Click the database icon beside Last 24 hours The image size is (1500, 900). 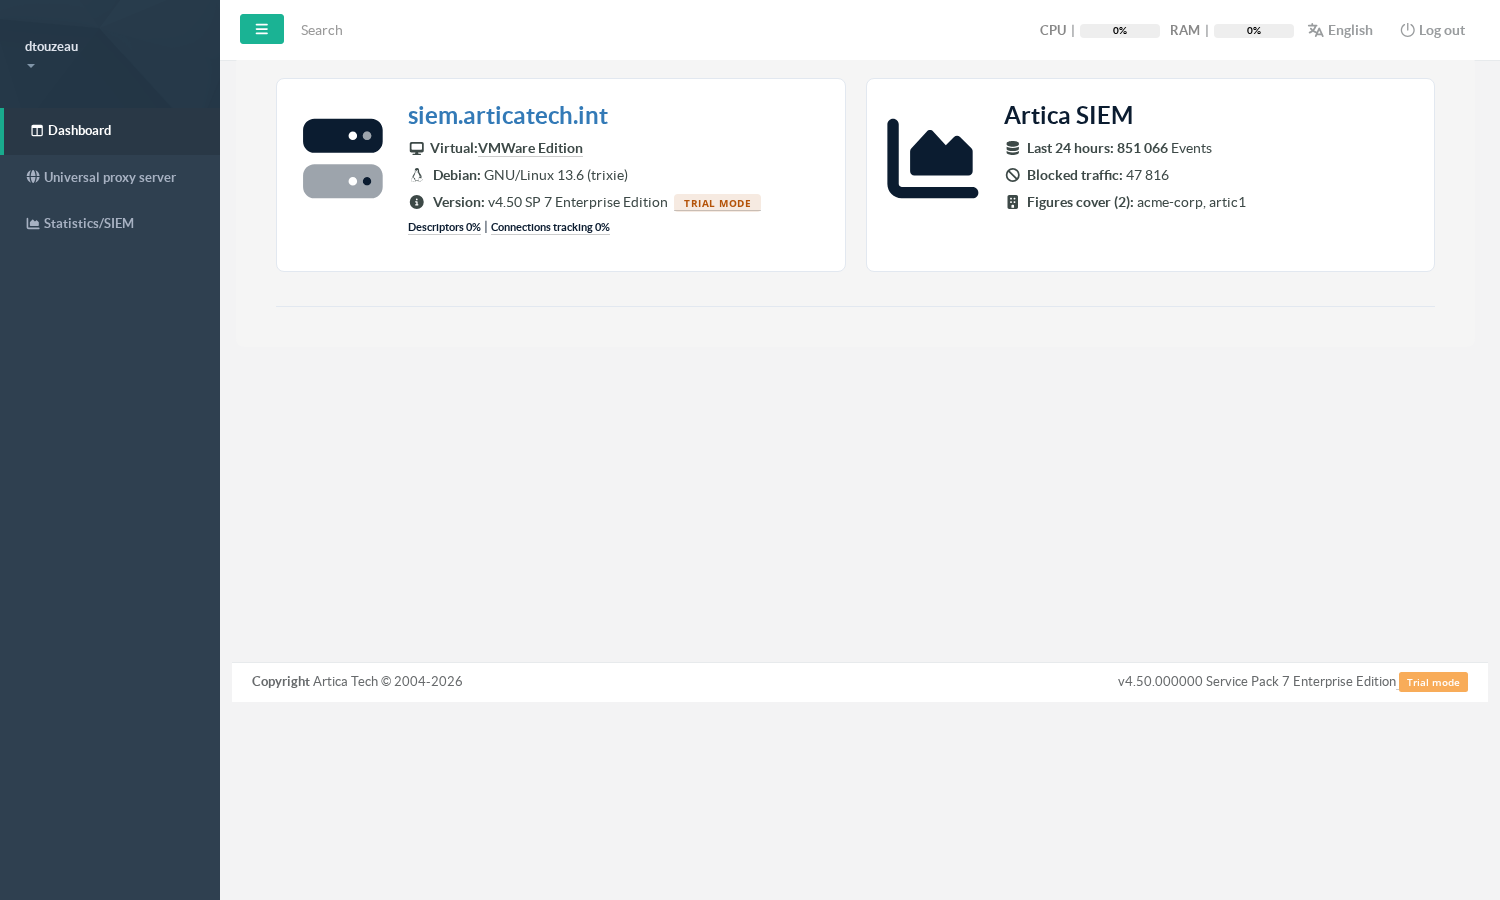[1012, 148]
